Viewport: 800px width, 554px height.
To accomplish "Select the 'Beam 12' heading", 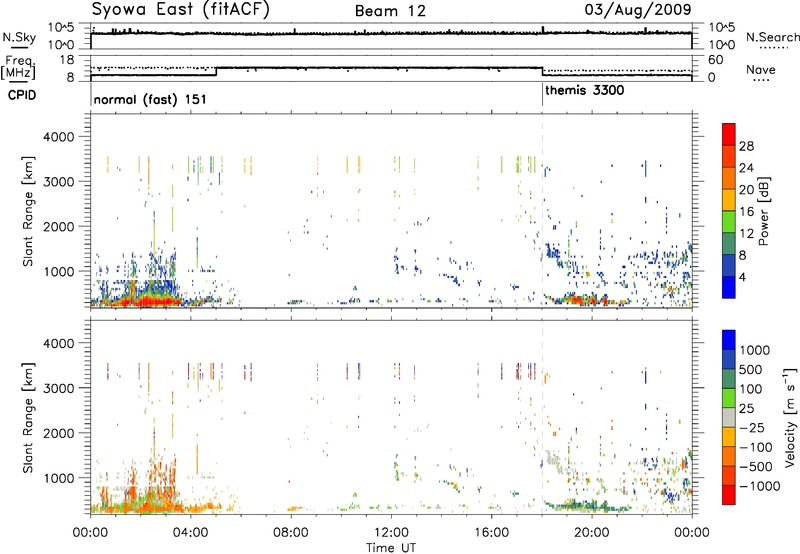I will (390, 11).
